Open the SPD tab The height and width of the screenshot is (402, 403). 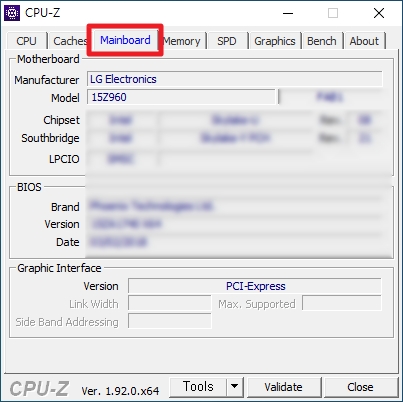227,41
